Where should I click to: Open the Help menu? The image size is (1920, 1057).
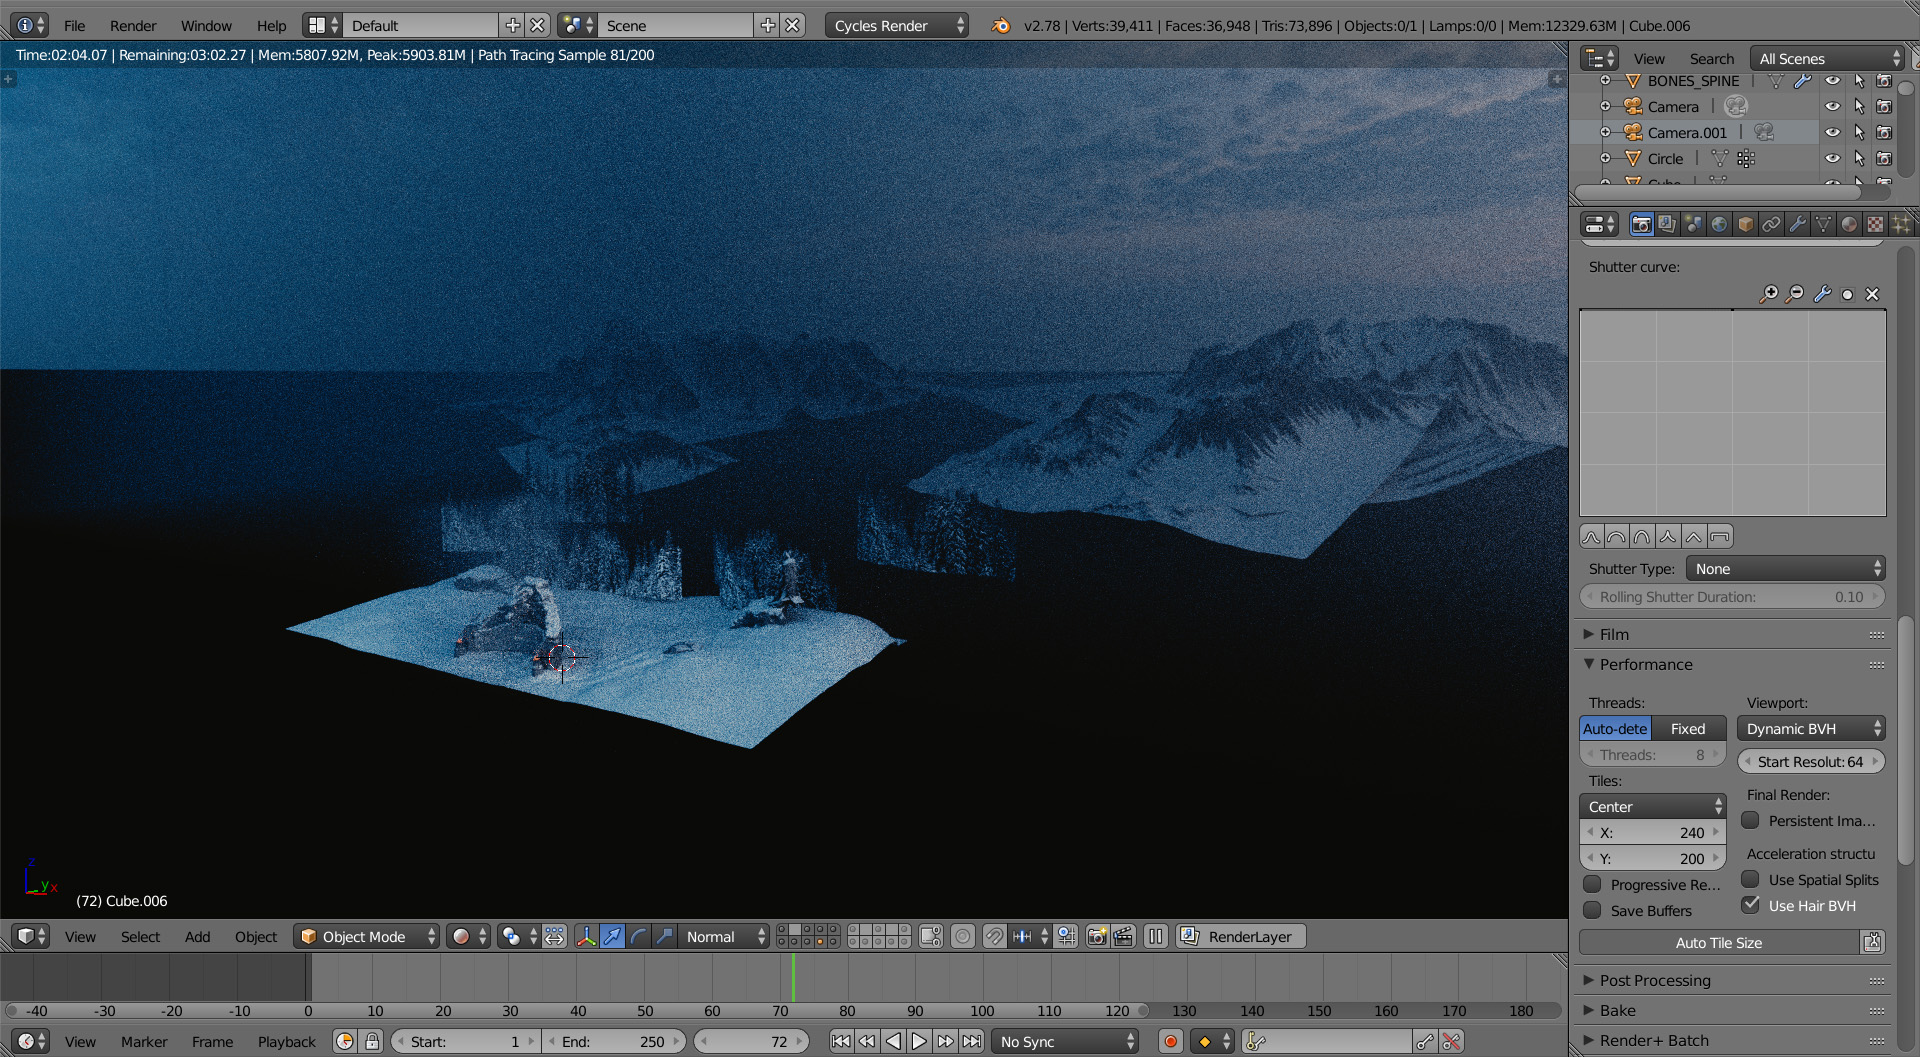(271, 25)
